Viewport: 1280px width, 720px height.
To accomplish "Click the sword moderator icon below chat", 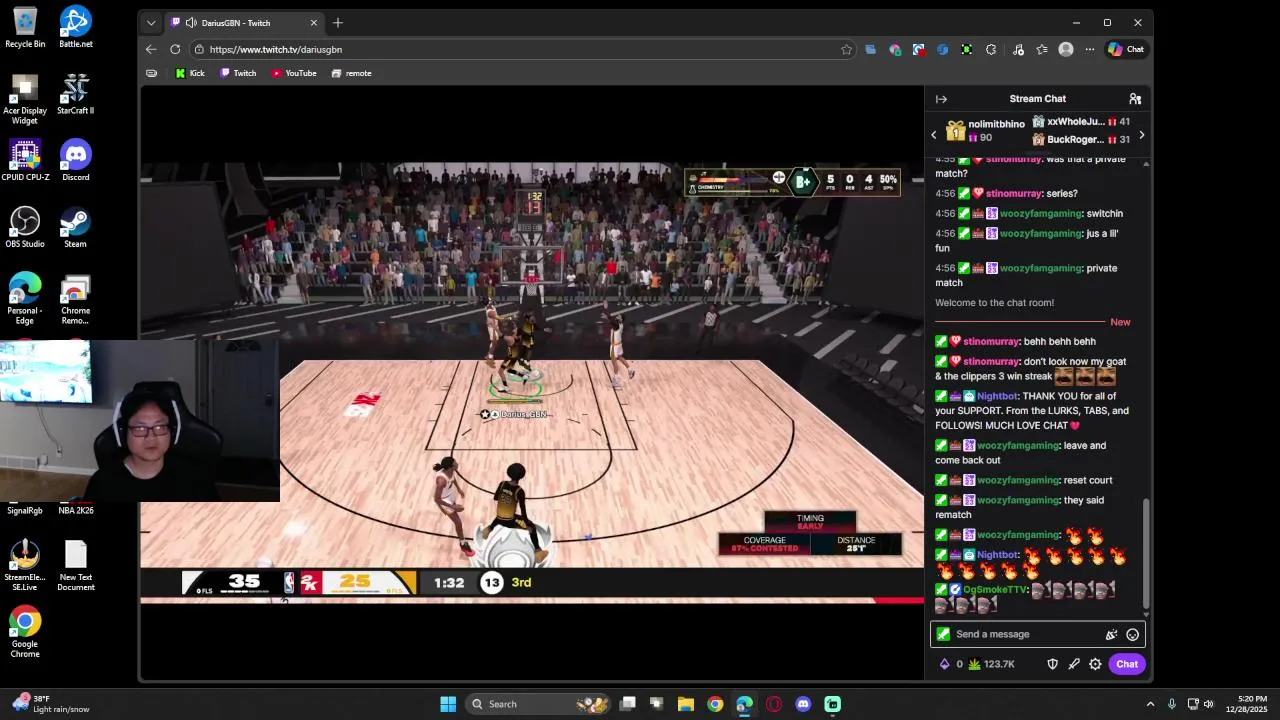I will point(1074,664).
